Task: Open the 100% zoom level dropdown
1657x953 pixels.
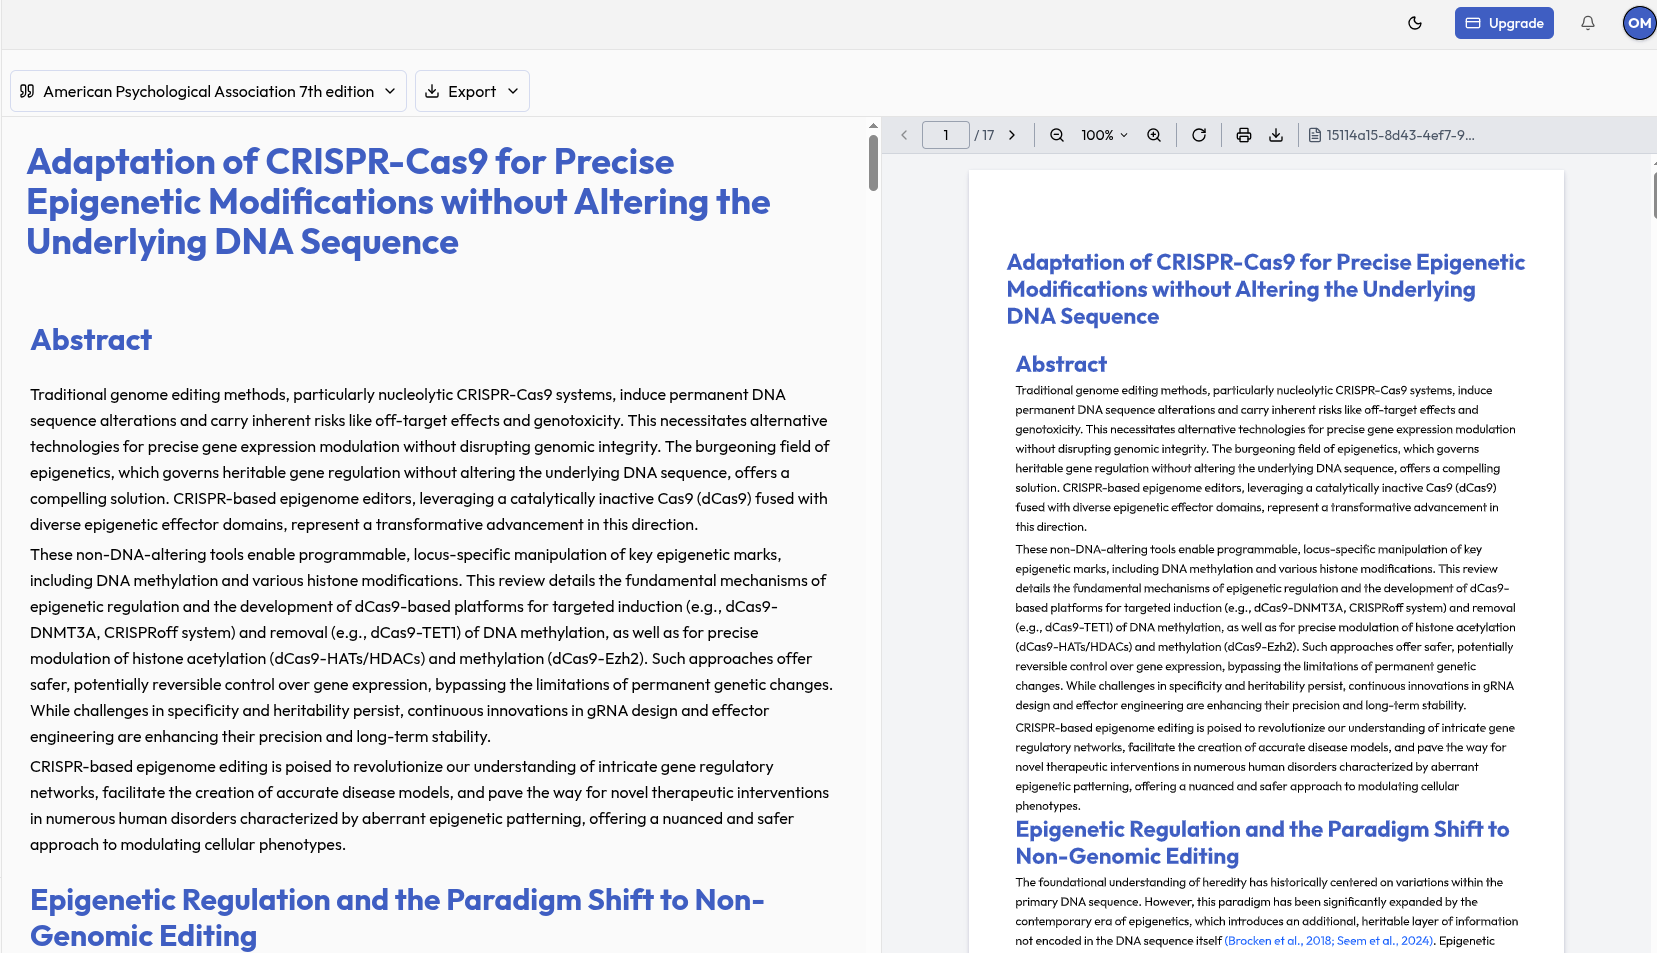Action: (1104, 135)
